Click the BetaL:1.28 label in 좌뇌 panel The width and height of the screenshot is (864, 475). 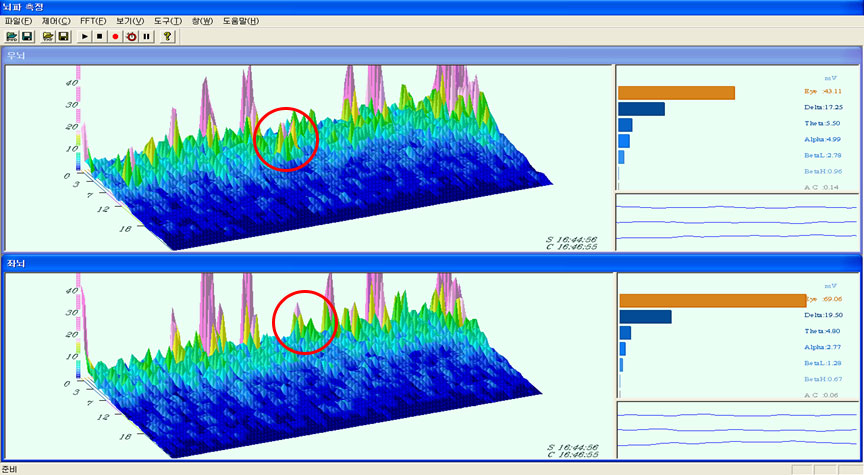click(823, 363)
